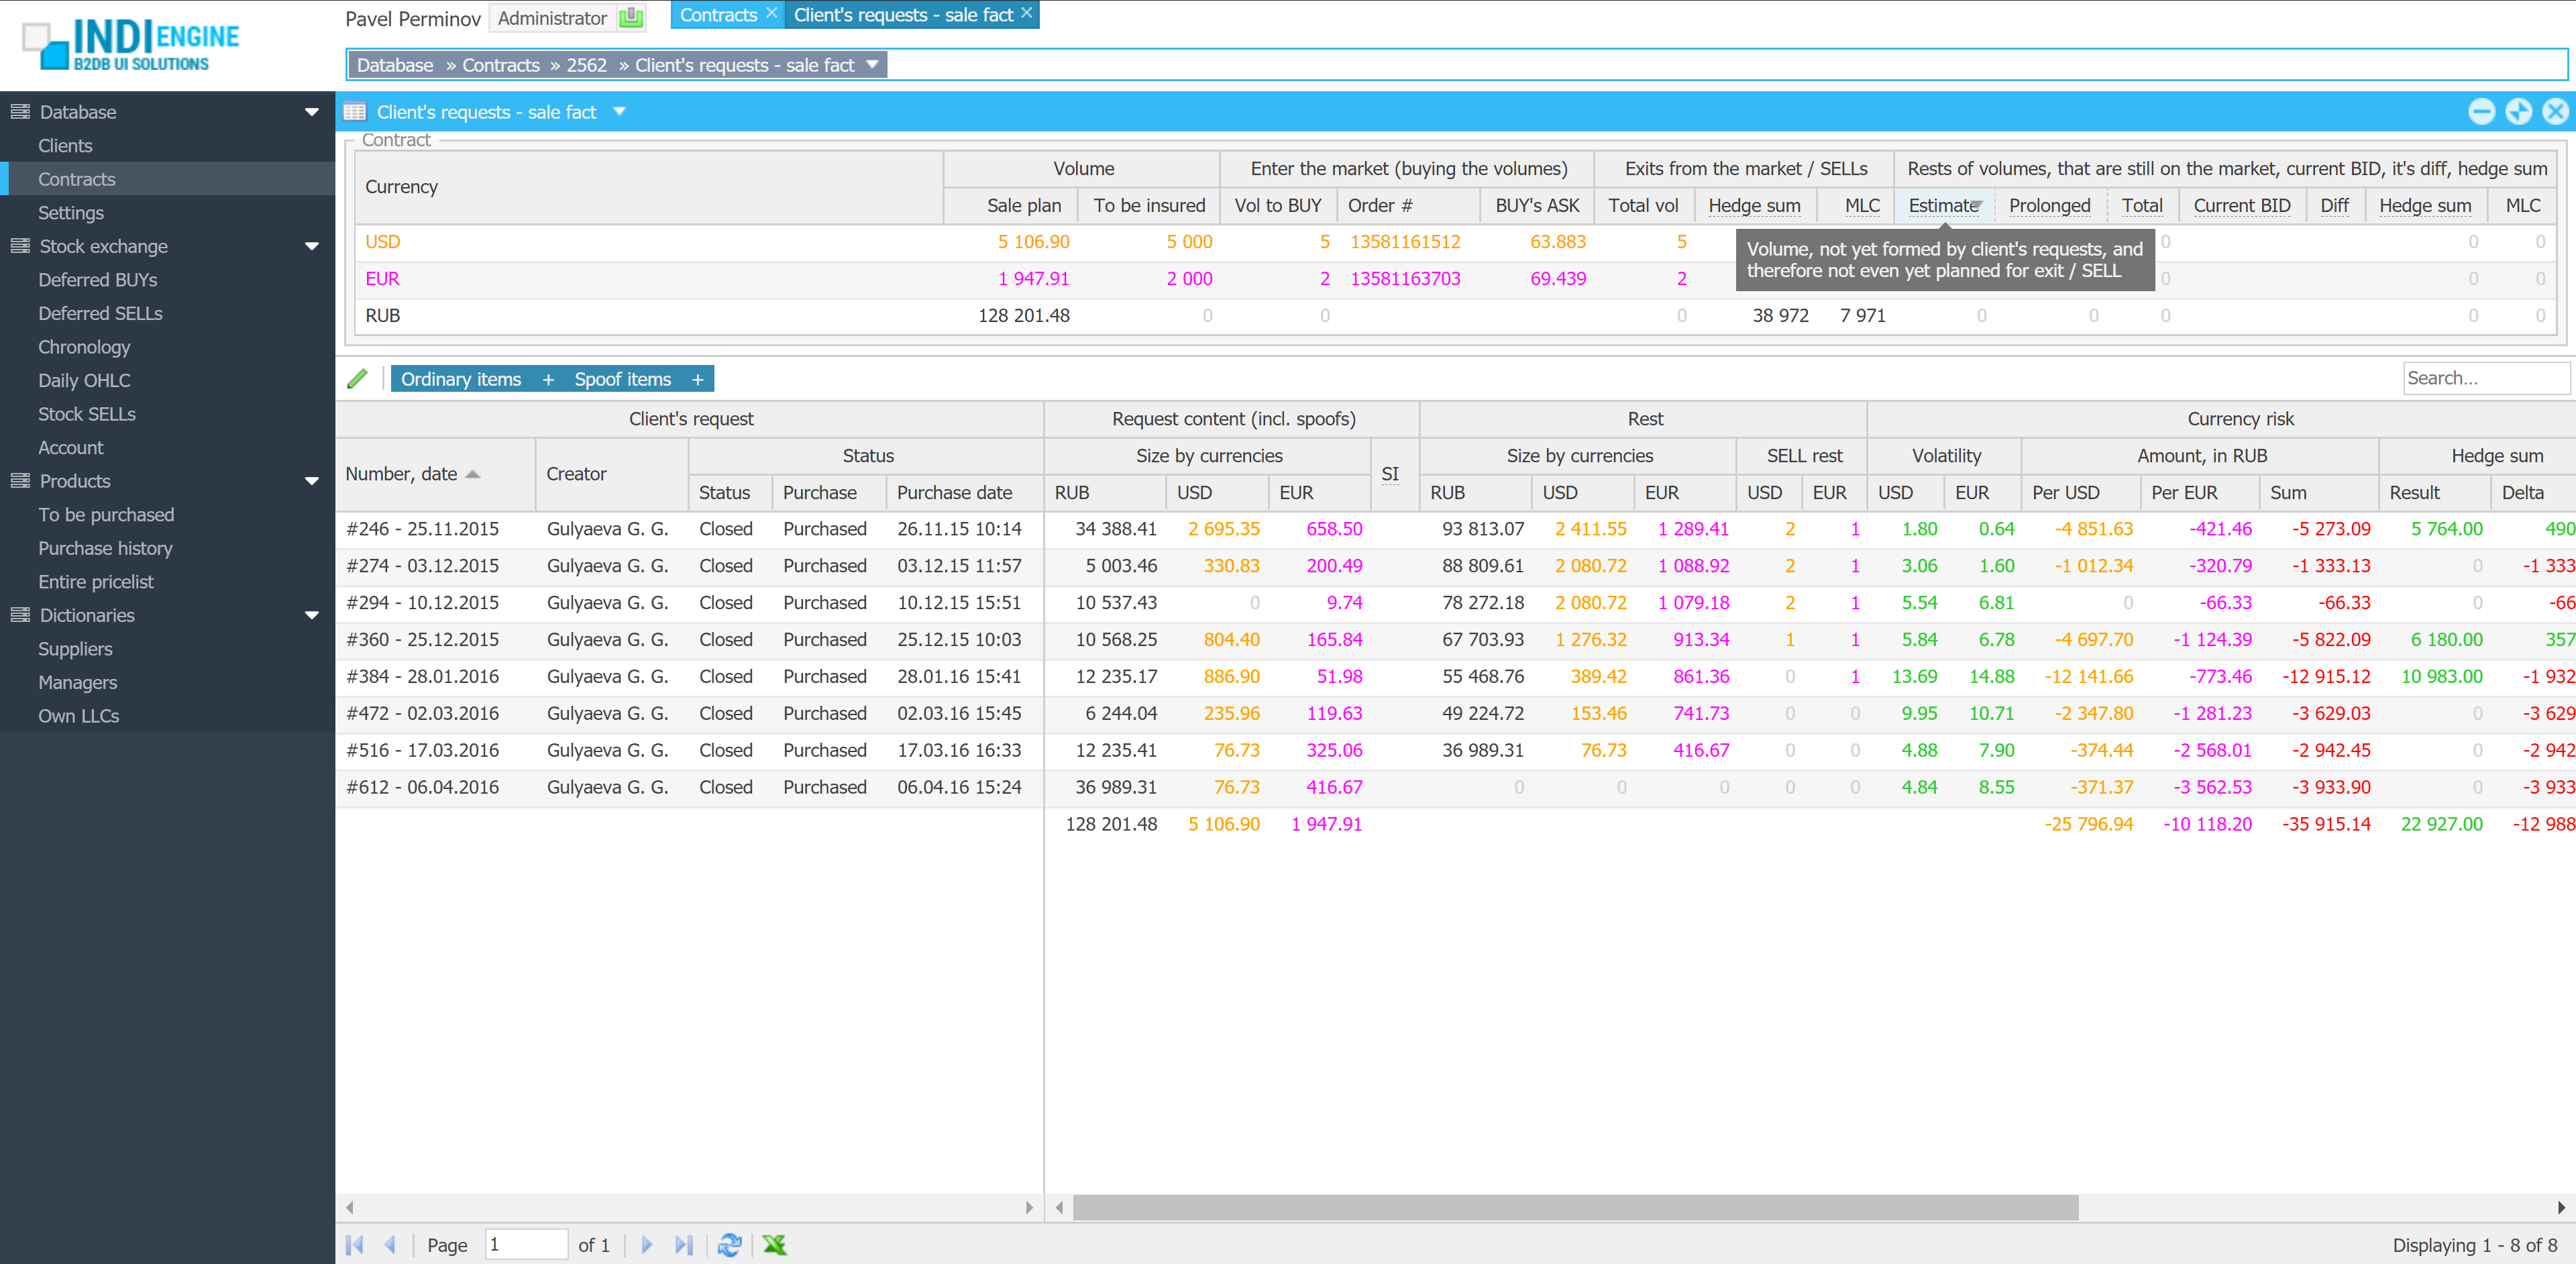
Task: Click the green pencil edit icon
Action: pyautogui.click(x=357, y=379)
